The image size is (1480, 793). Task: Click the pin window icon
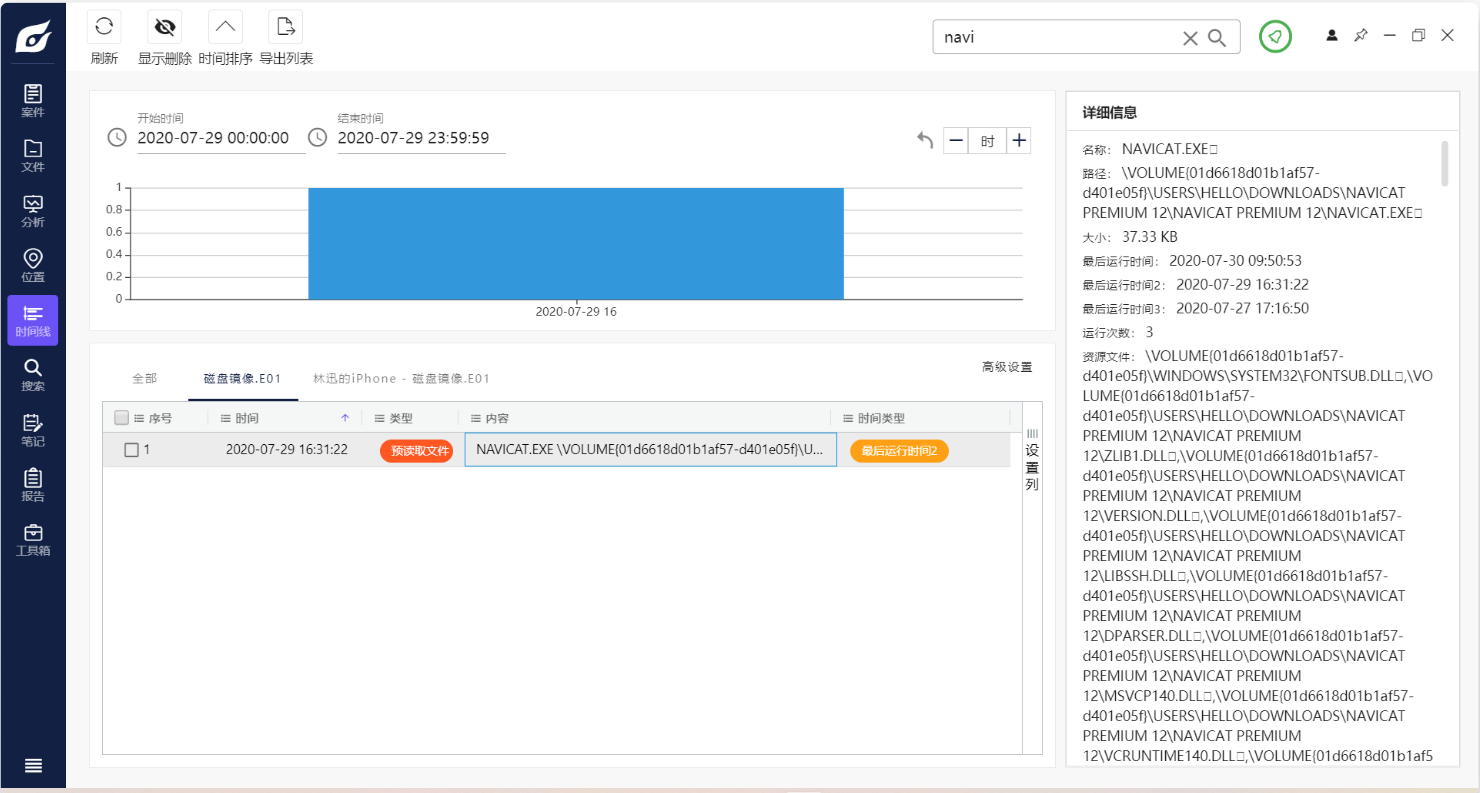point(1361,35)
